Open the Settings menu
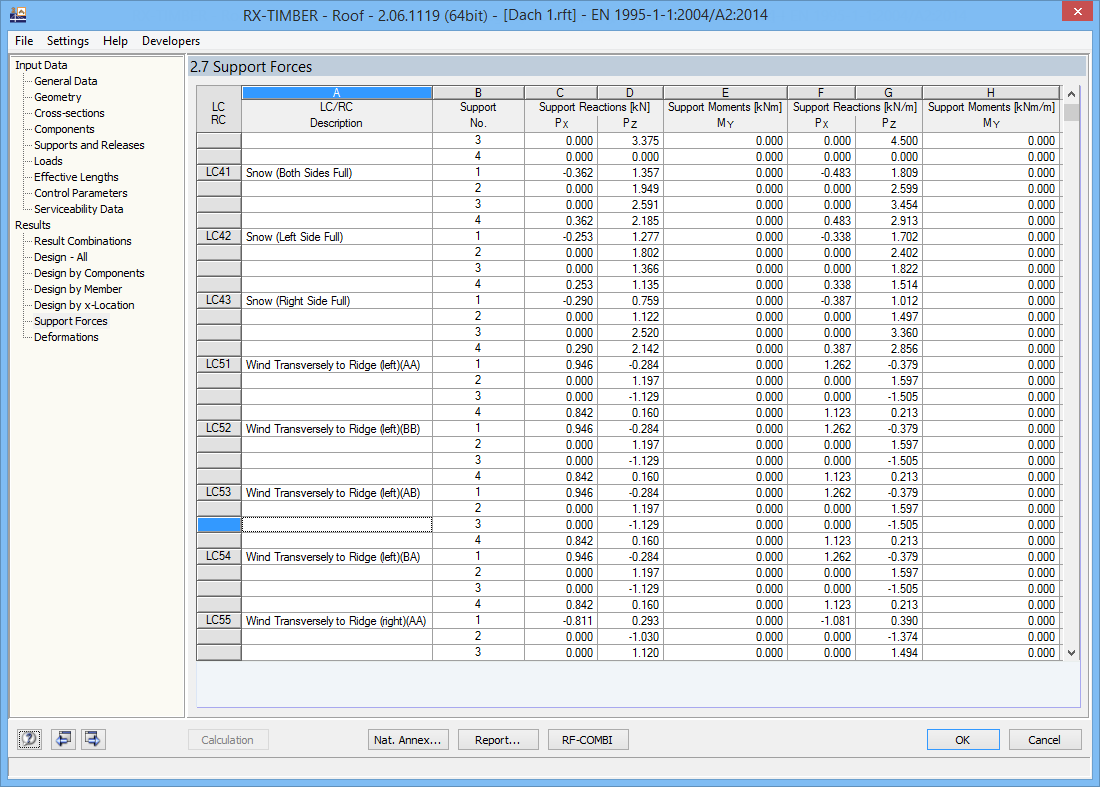The width and height of the screenshot is (1100, 787). (x=67, y=41)
